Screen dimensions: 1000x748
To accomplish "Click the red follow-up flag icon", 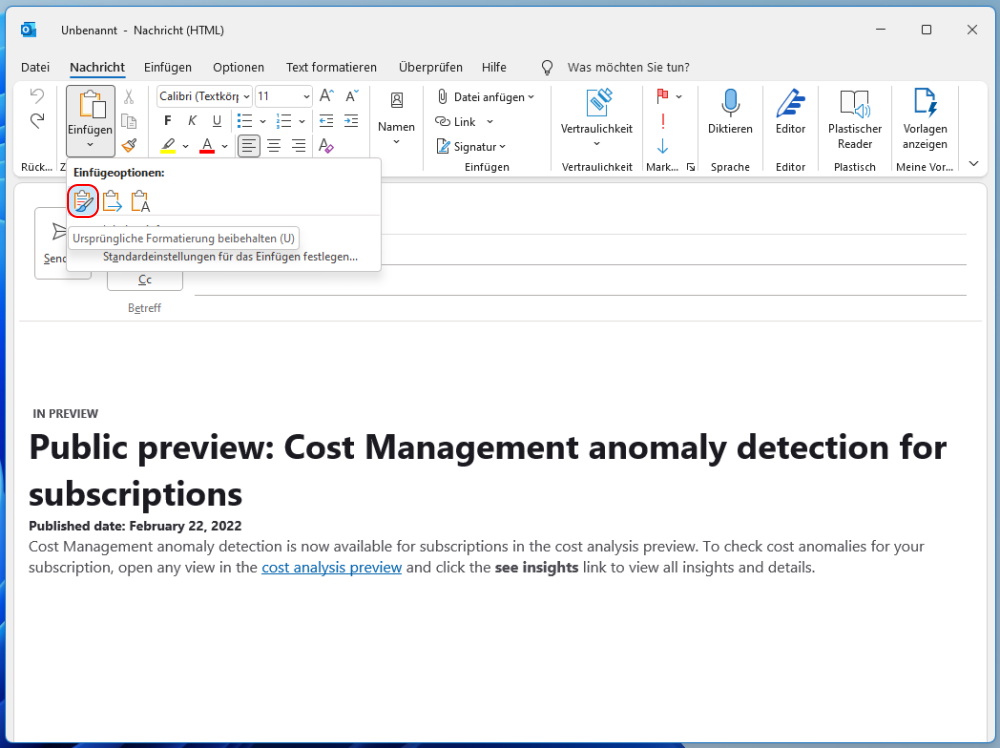I will pyautogui.click(x=662, y=96).
